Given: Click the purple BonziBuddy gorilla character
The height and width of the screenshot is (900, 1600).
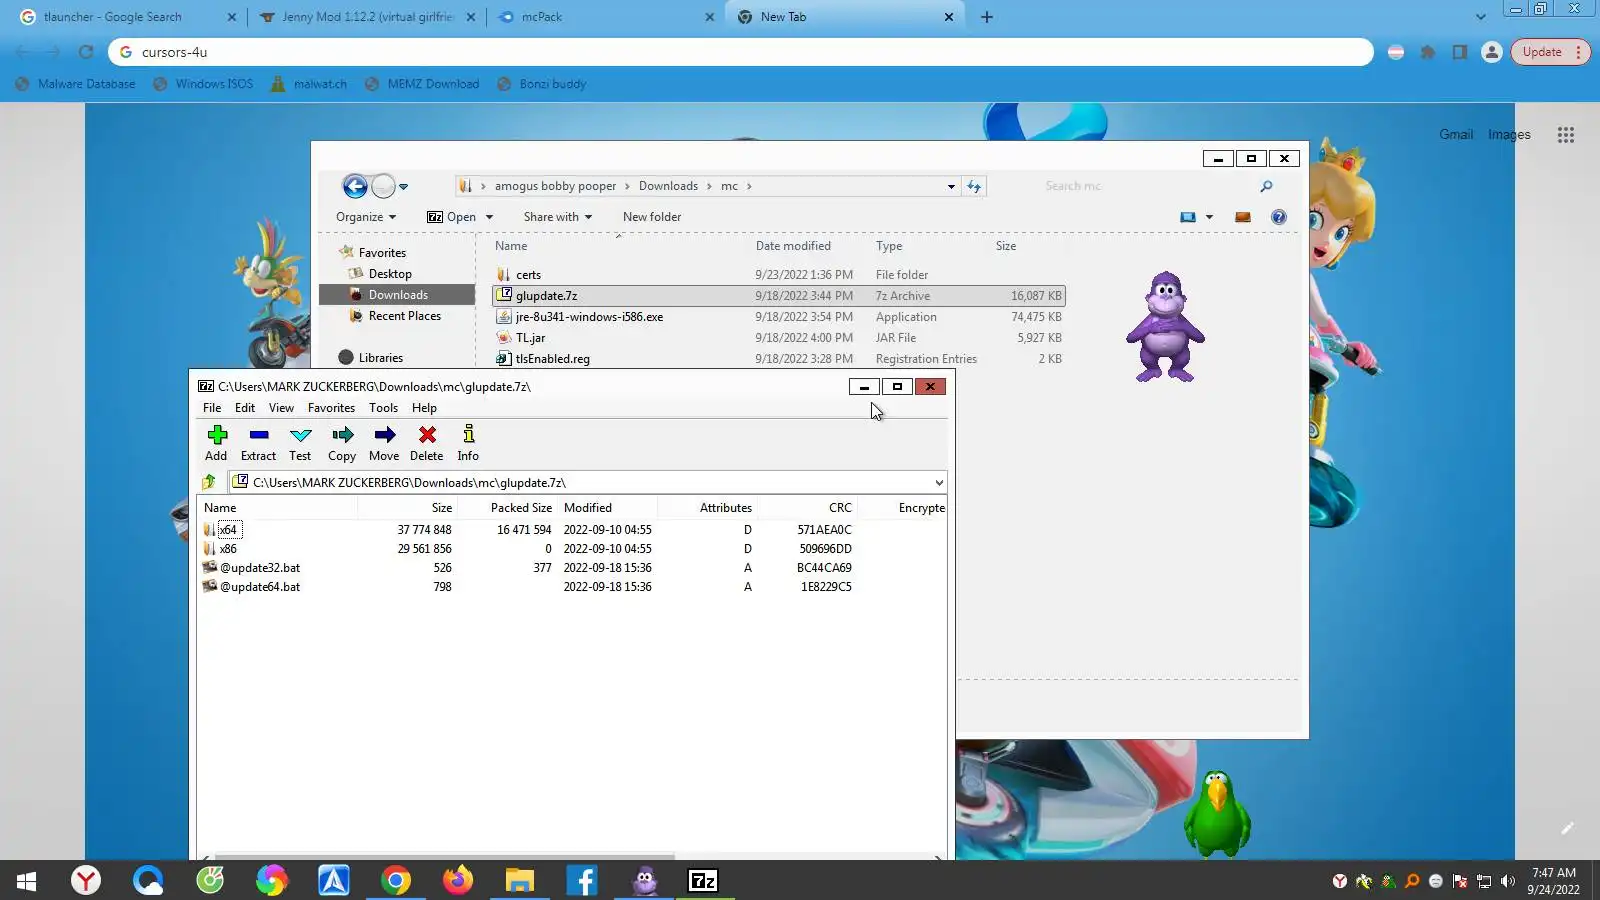Looking at the screenshot, I should click(1165, 327).
